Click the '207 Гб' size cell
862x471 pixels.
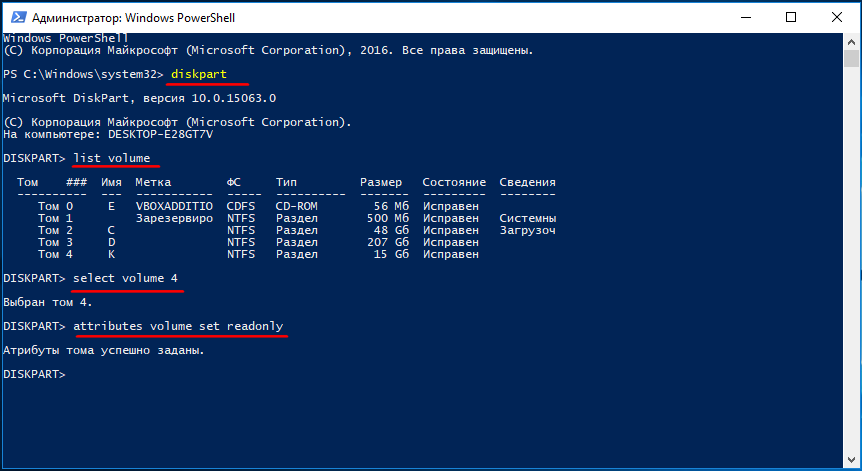(x=388, y=242)
